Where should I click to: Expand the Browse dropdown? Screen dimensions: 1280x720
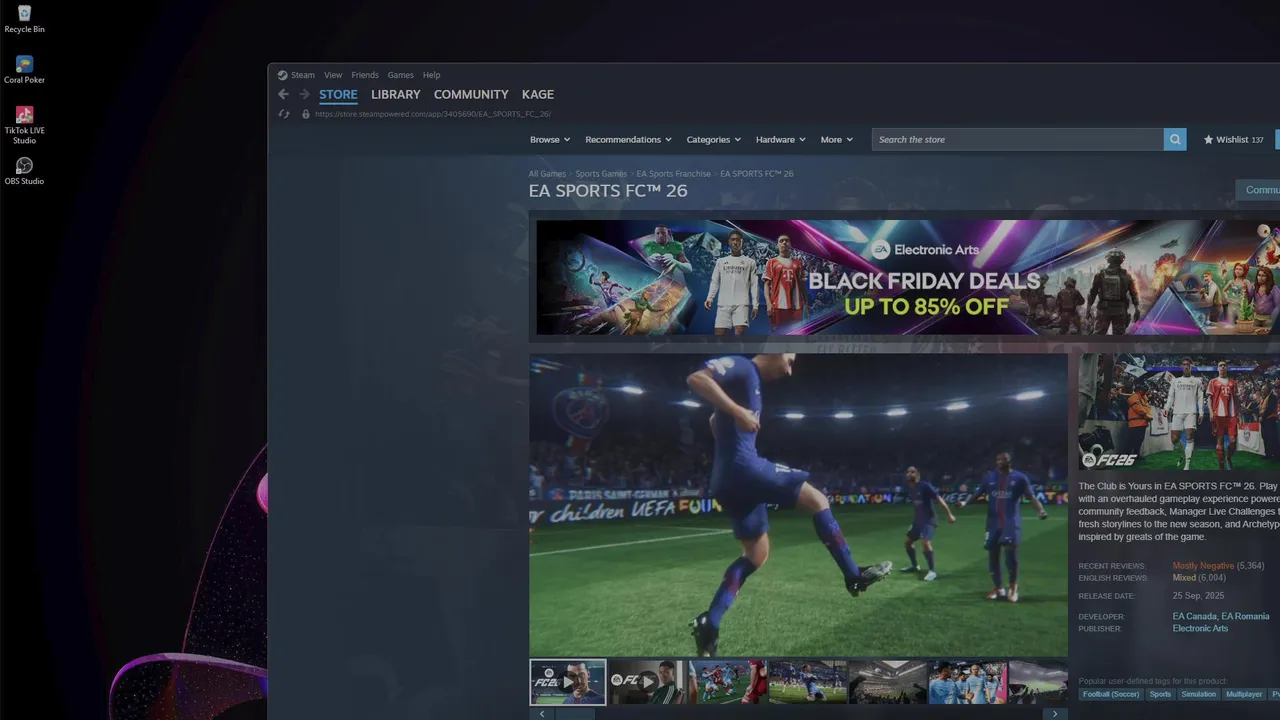pos(550,140)
